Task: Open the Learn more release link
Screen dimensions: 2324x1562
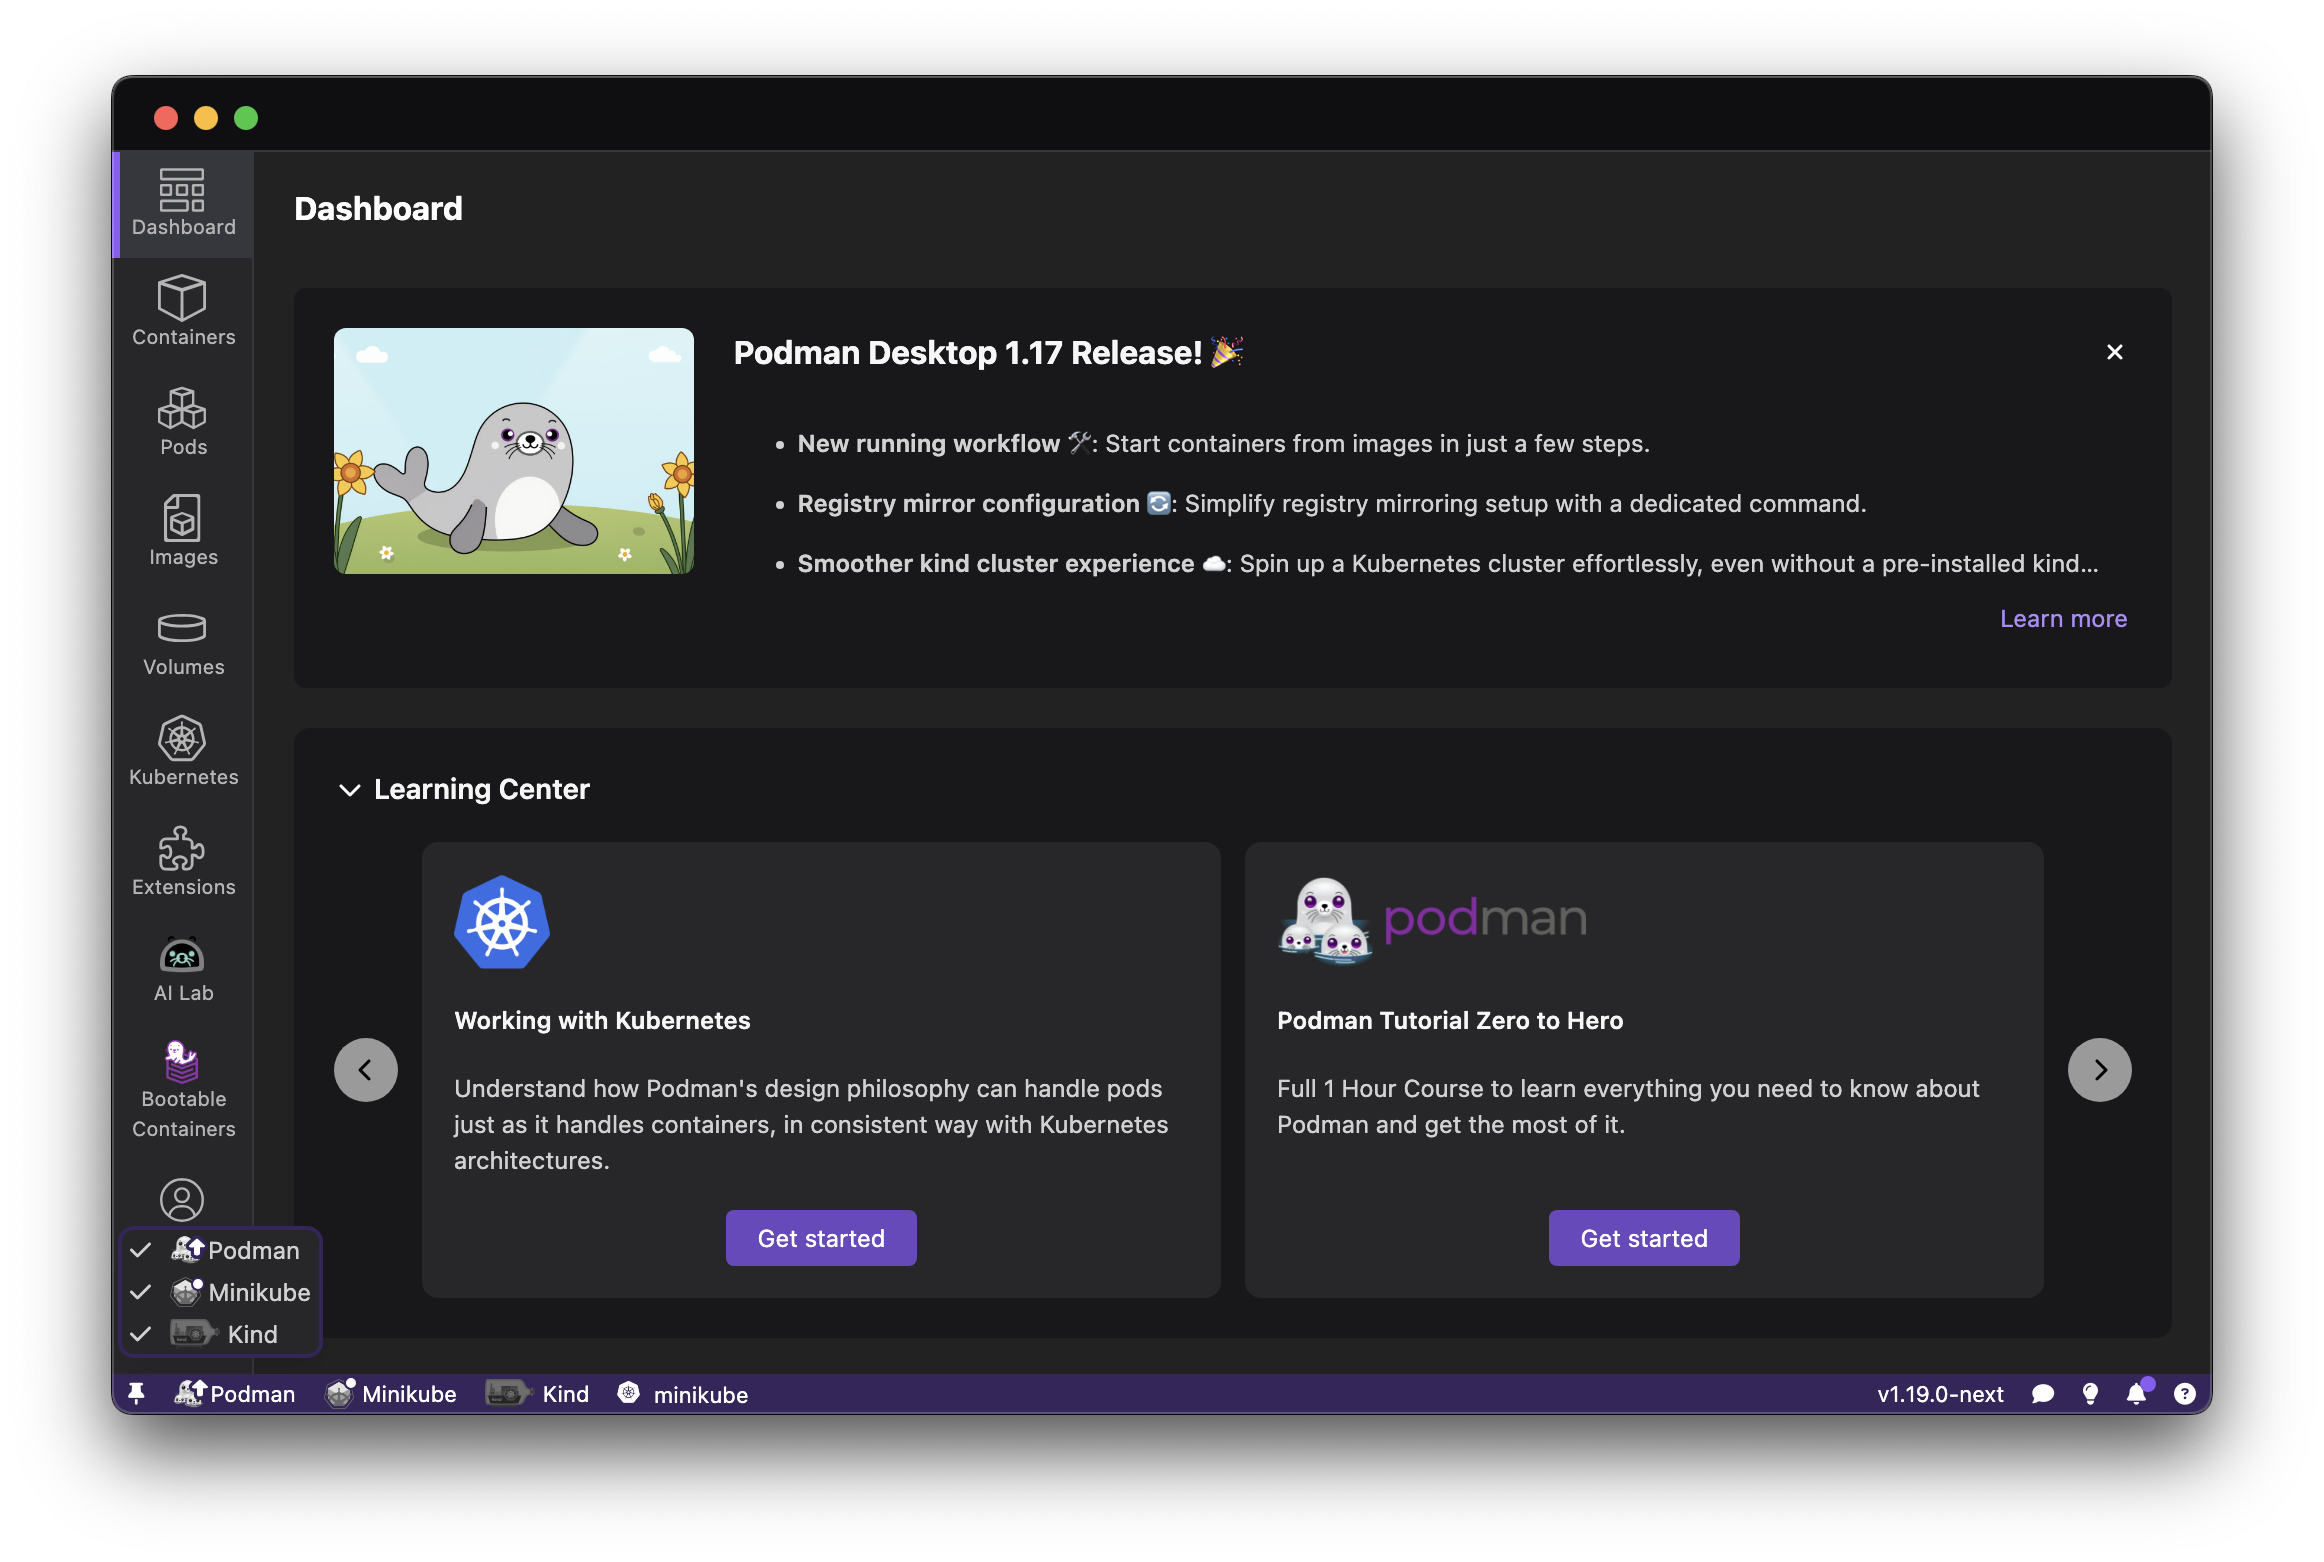Action: 2063,619
